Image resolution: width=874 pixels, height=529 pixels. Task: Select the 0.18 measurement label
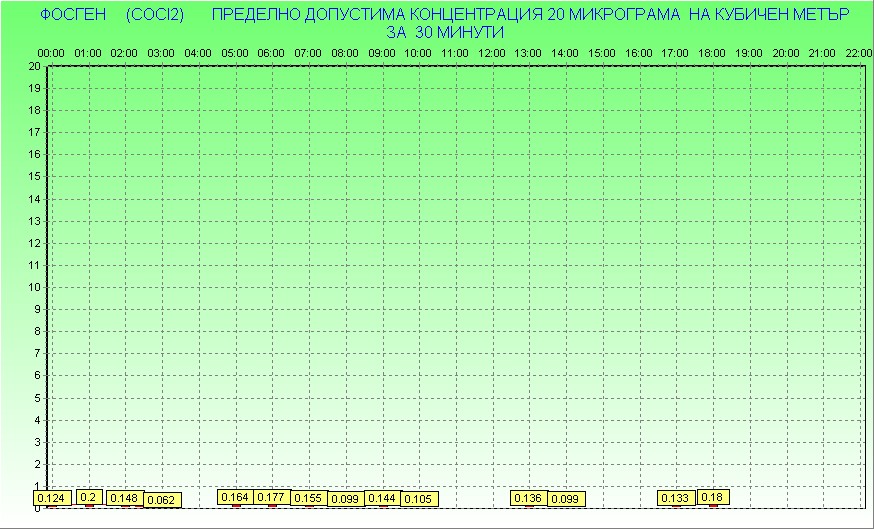pyautogui.click(x=712, y=497)
